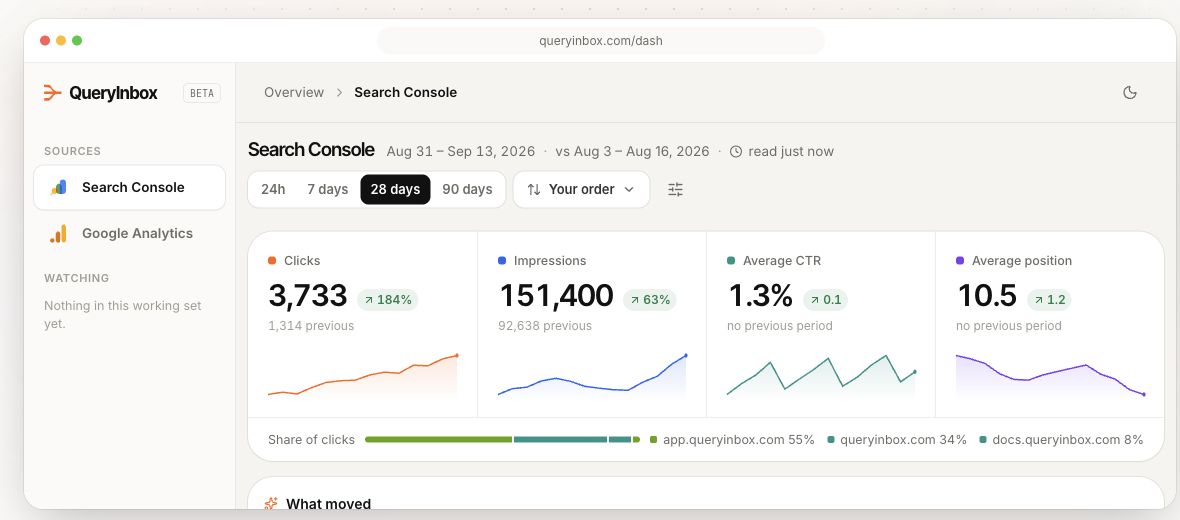Click the vs Aug 3 – Aug 16, 2026 text
Image resolution: width=1180 pixels, height=520 pixels.
632,151
